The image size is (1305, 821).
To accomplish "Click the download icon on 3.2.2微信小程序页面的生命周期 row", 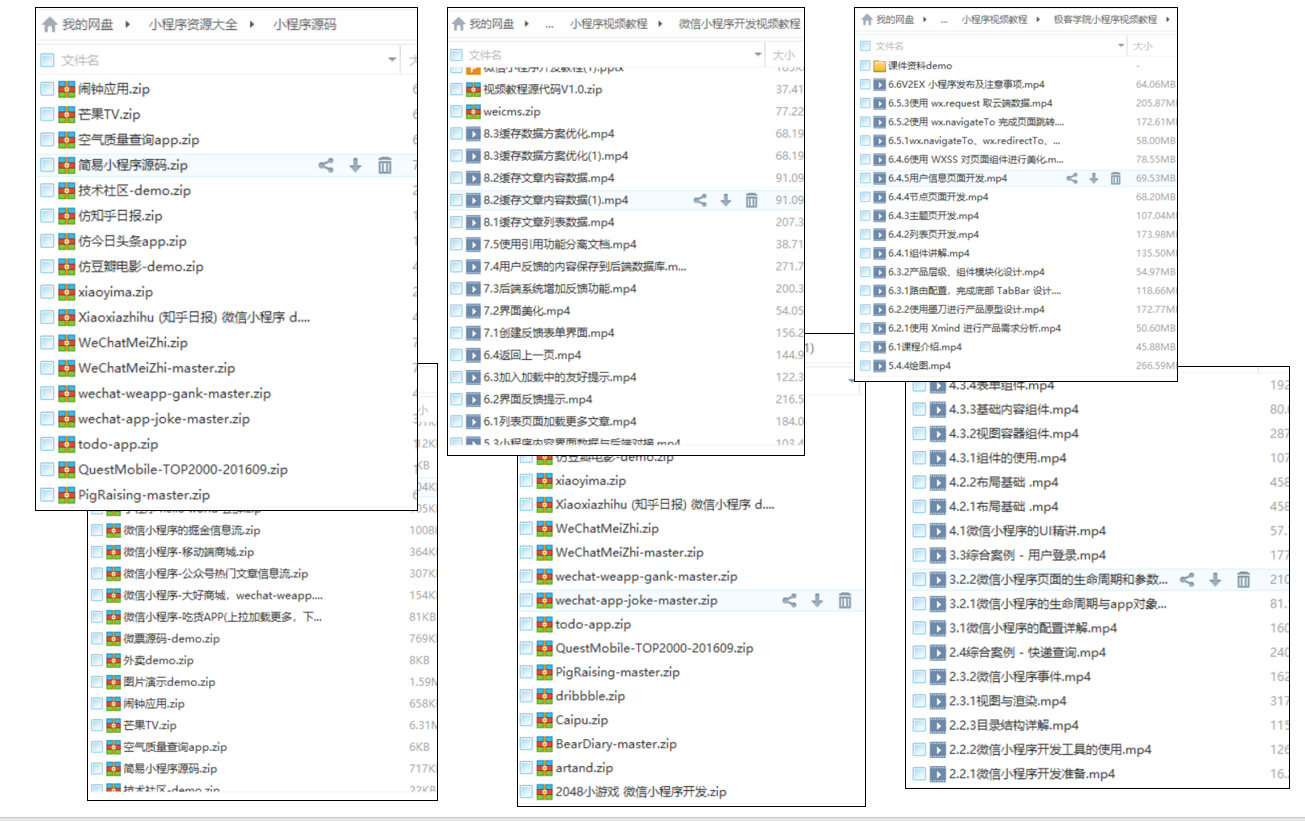I will 1216,579.
